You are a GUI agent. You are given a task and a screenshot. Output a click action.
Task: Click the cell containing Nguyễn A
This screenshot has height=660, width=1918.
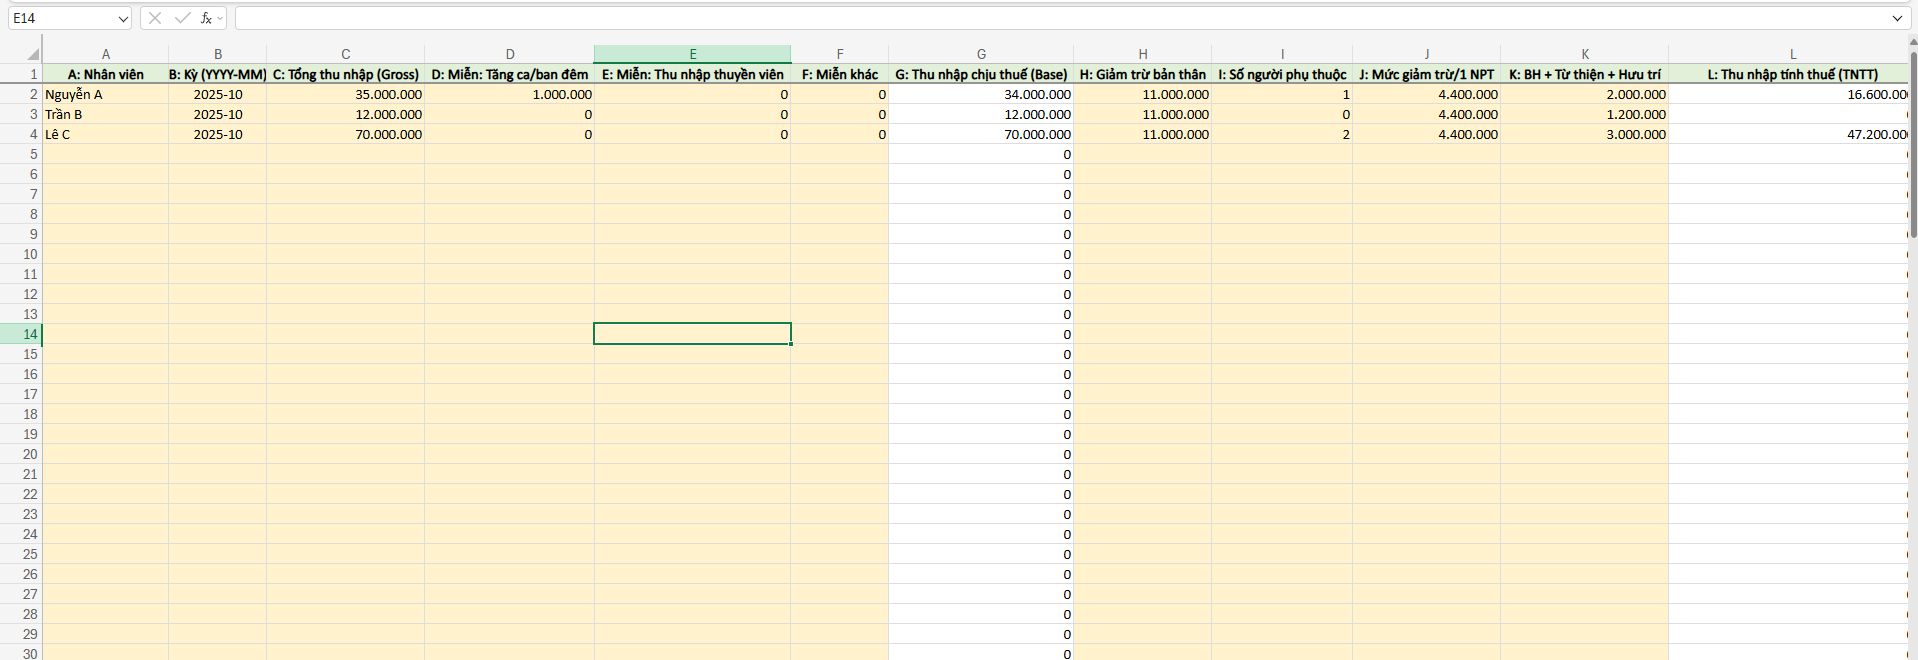(105, 94)
